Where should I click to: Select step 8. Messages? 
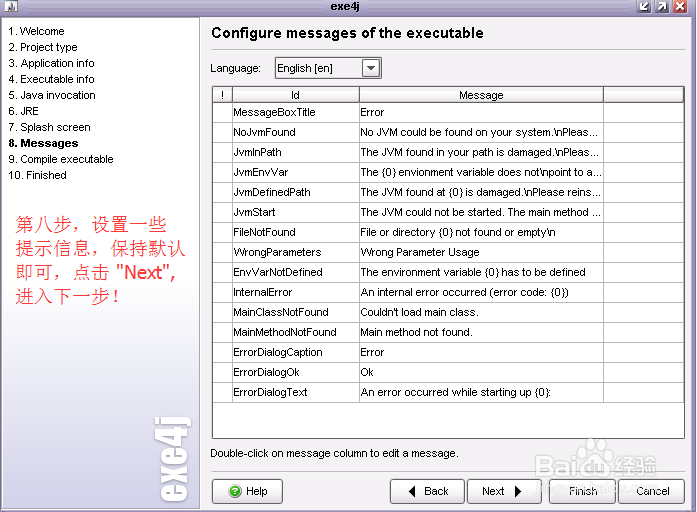click(x=43, y=143)
